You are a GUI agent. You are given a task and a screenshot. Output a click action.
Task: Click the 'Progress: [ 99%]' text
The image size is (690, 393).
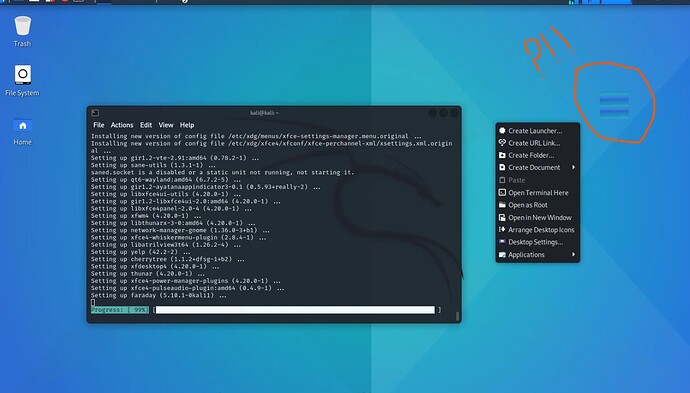click(120, 310)
